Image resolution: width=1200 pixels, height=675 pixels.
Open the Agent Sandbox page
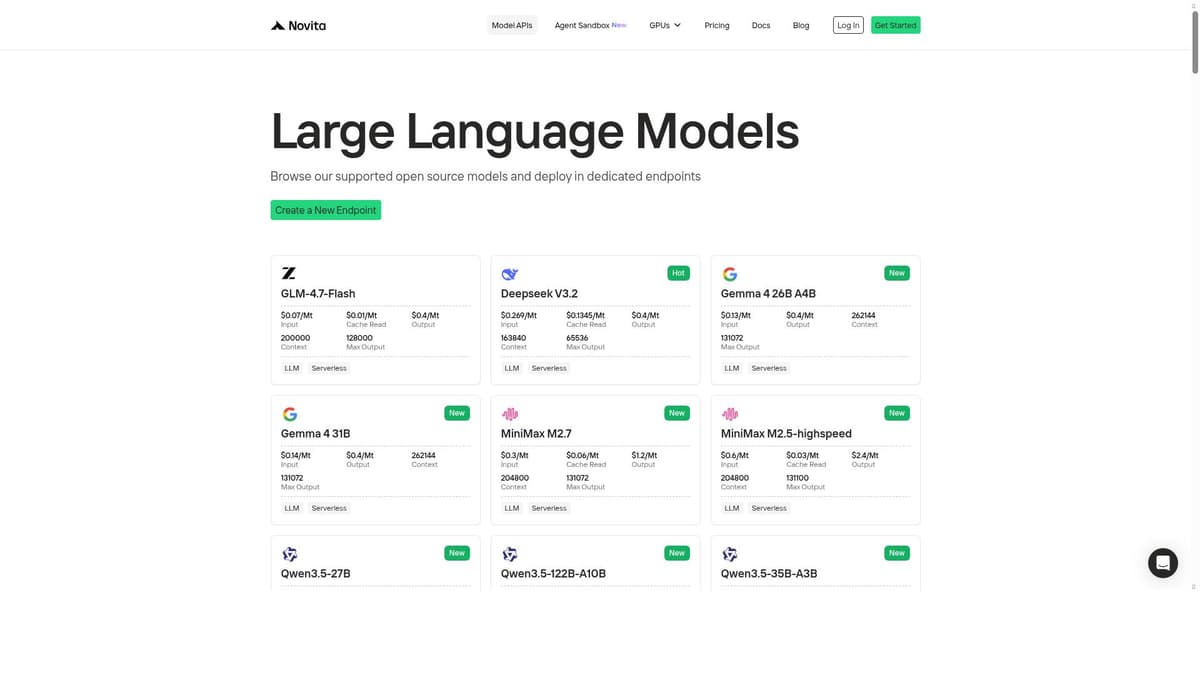(584, 25)
